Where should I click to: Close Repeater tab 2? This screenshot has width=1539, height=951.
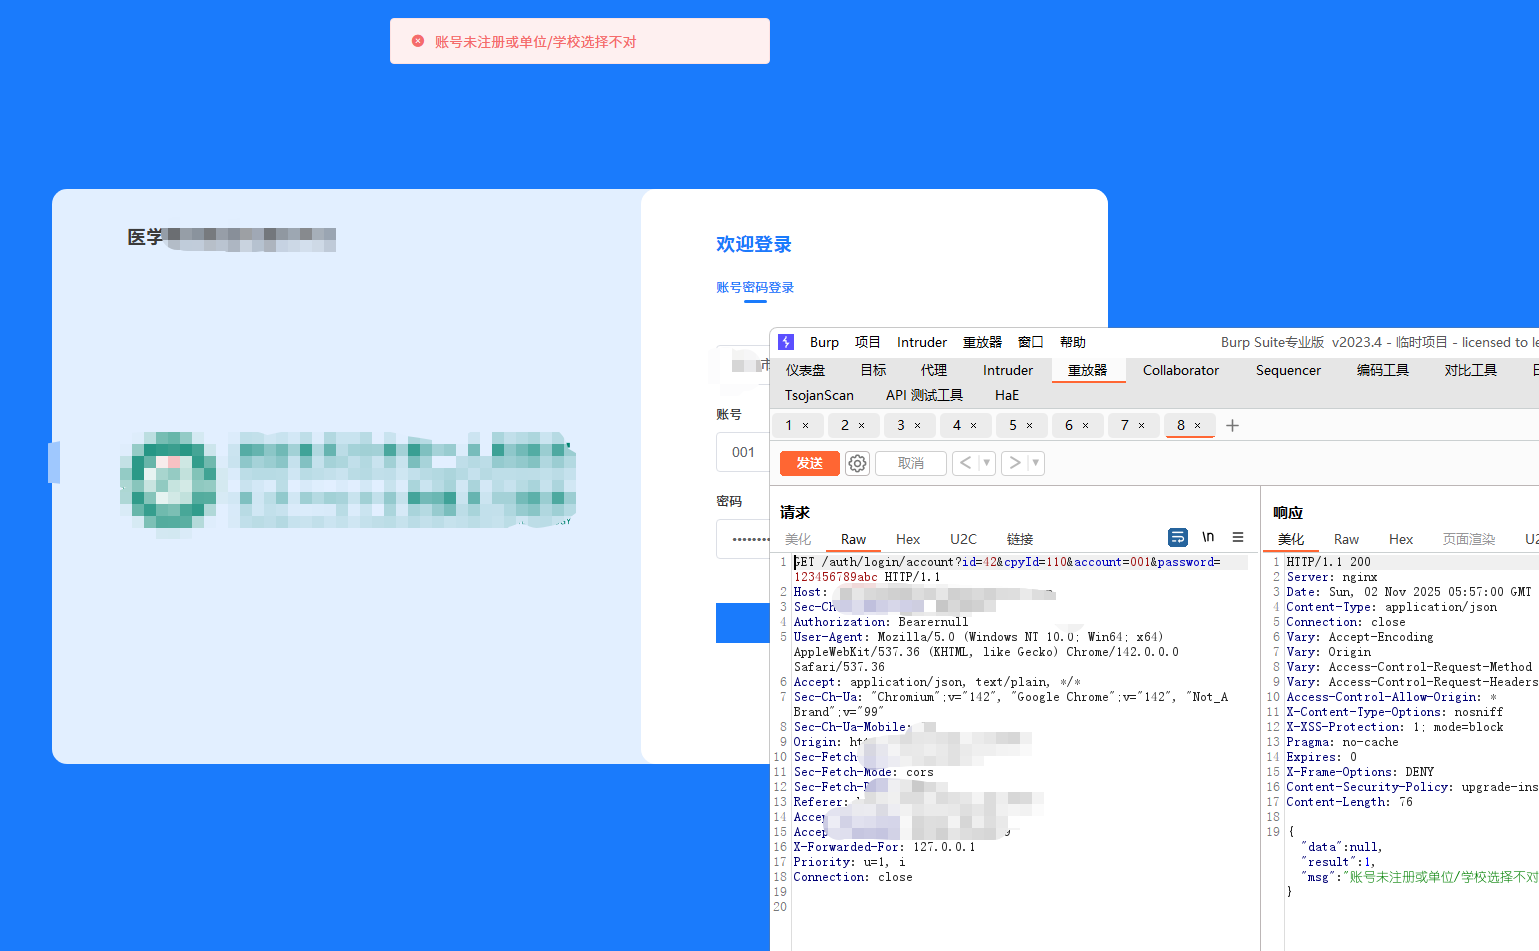coord(862,426)
